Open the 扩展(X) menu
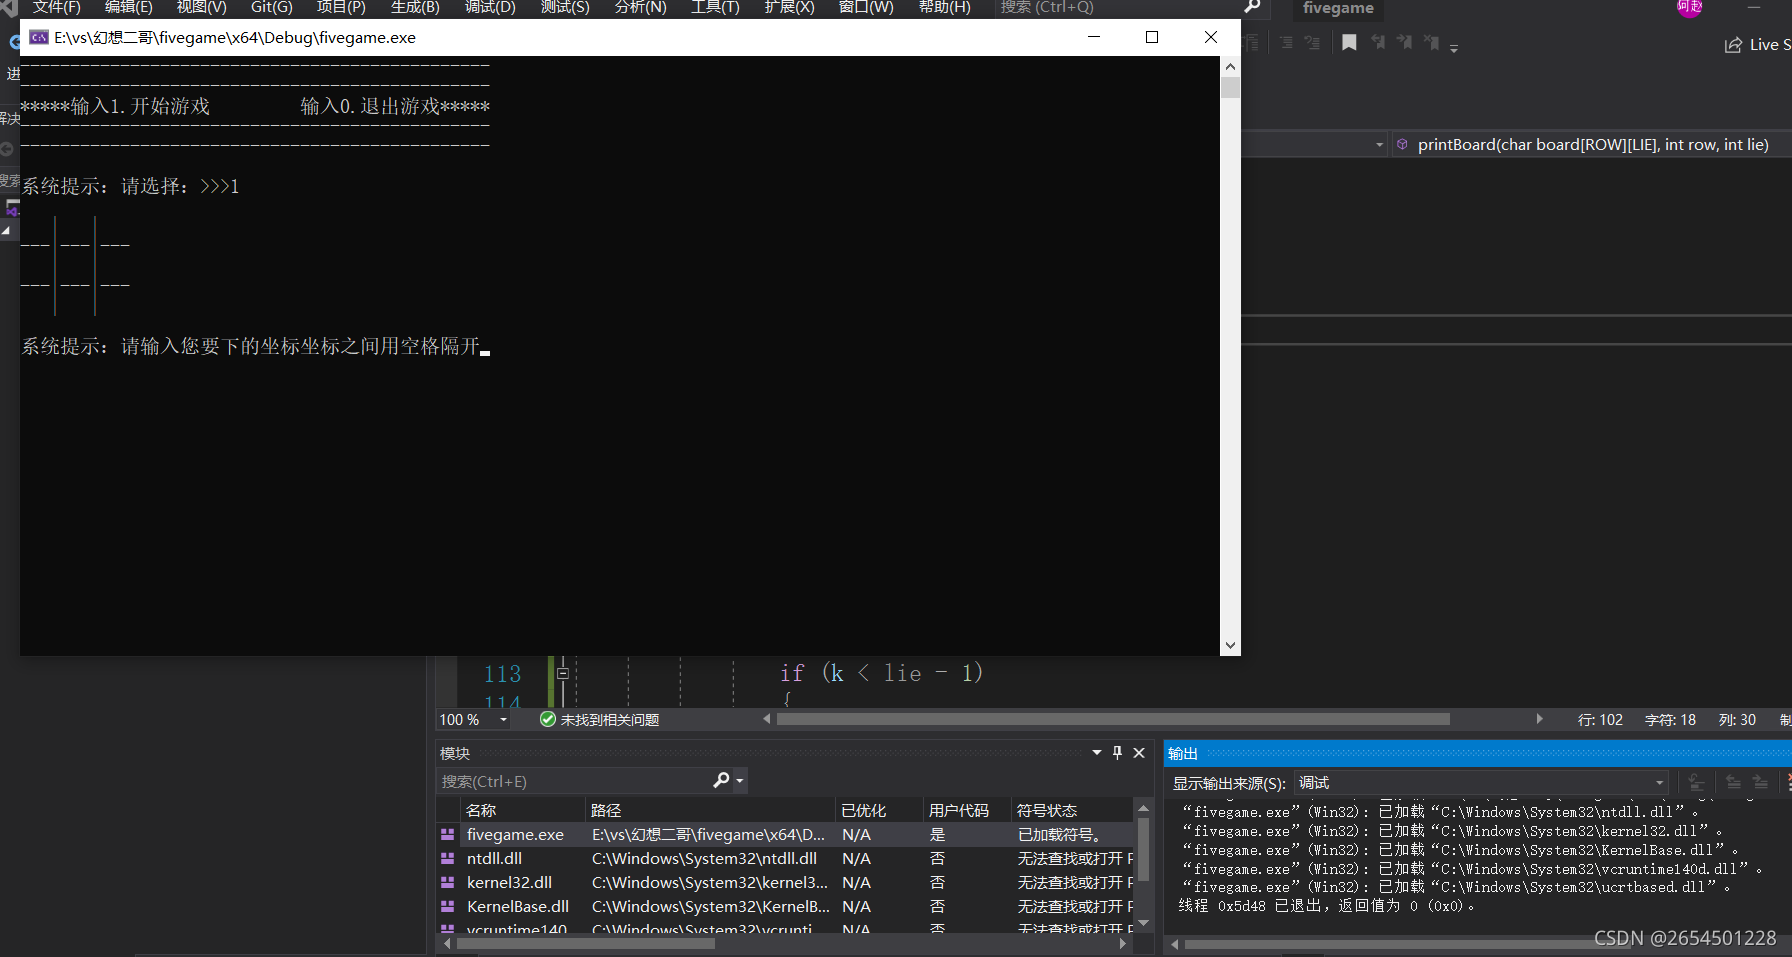 (x=789, y=7)
